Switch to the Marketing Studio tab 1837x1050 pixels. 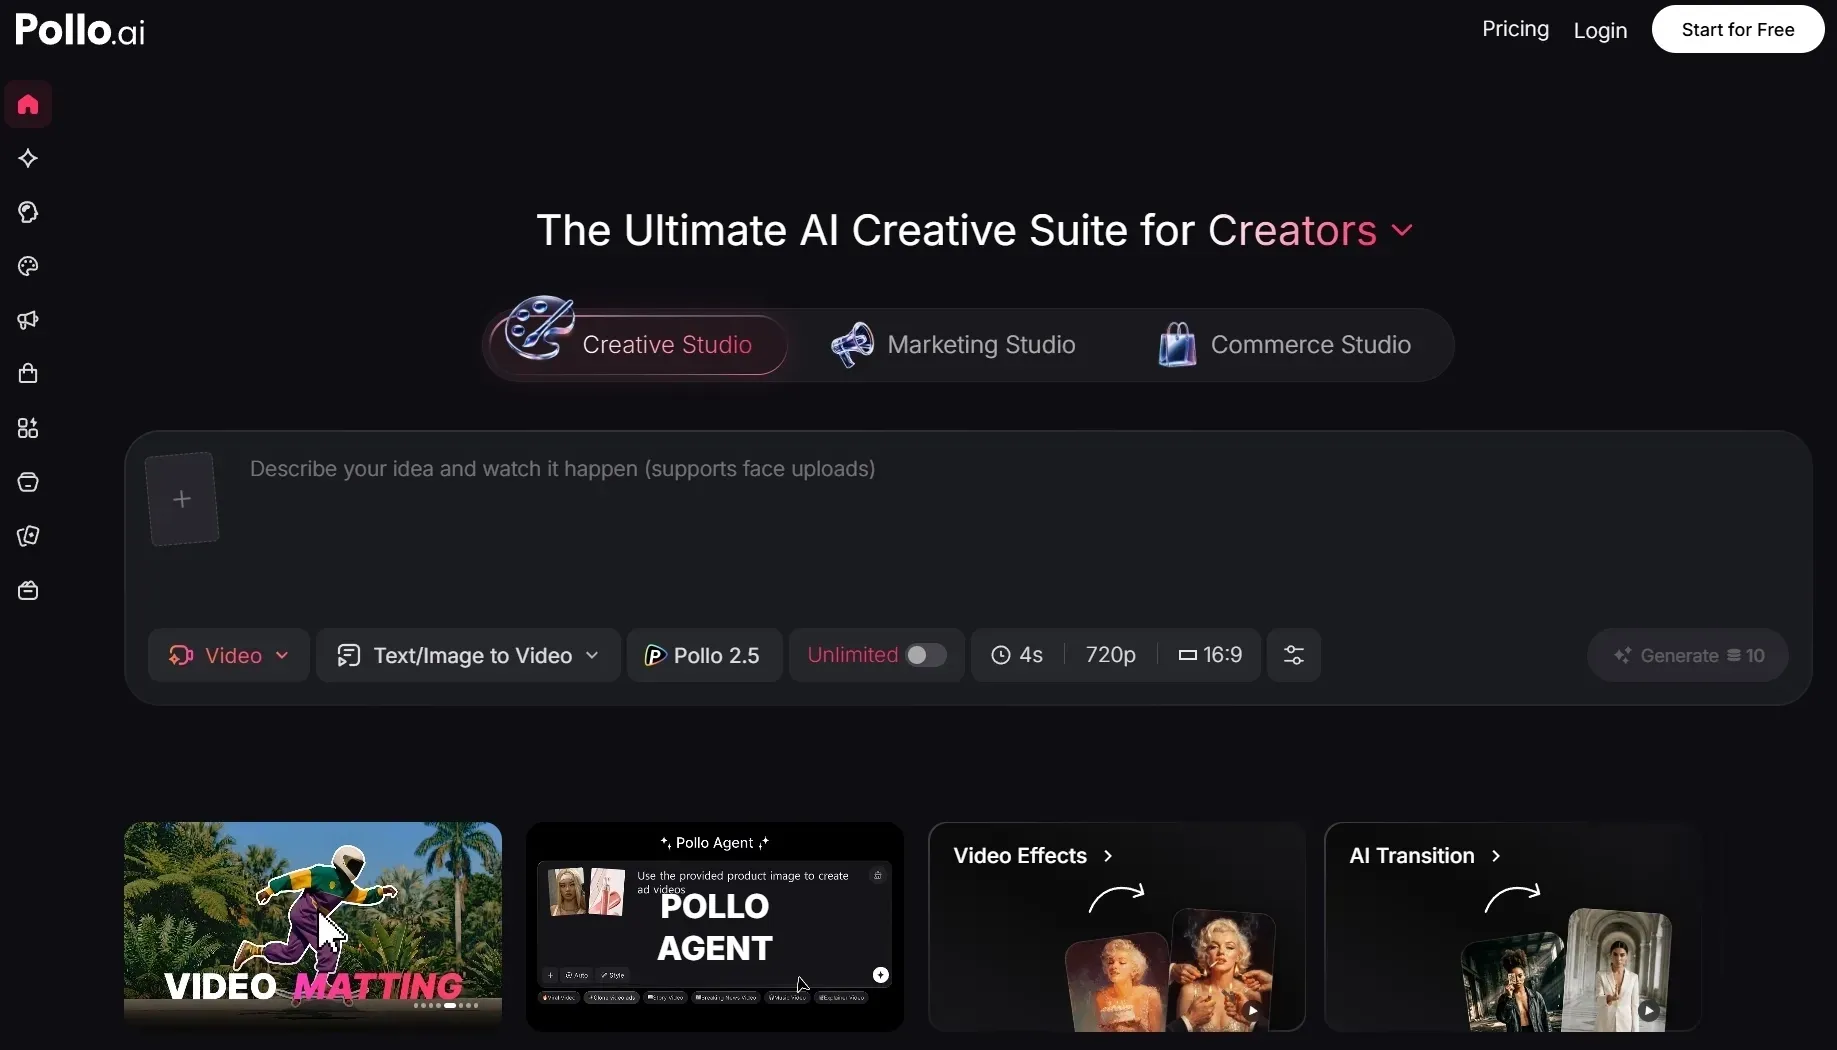pos(954,345)
